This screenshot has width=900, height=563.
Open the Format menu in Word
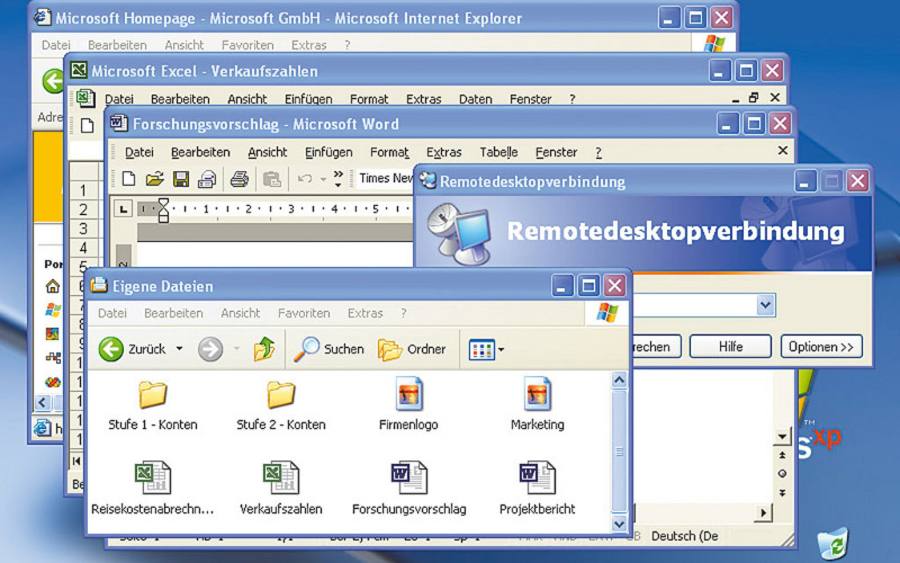(x=389, y=152)
